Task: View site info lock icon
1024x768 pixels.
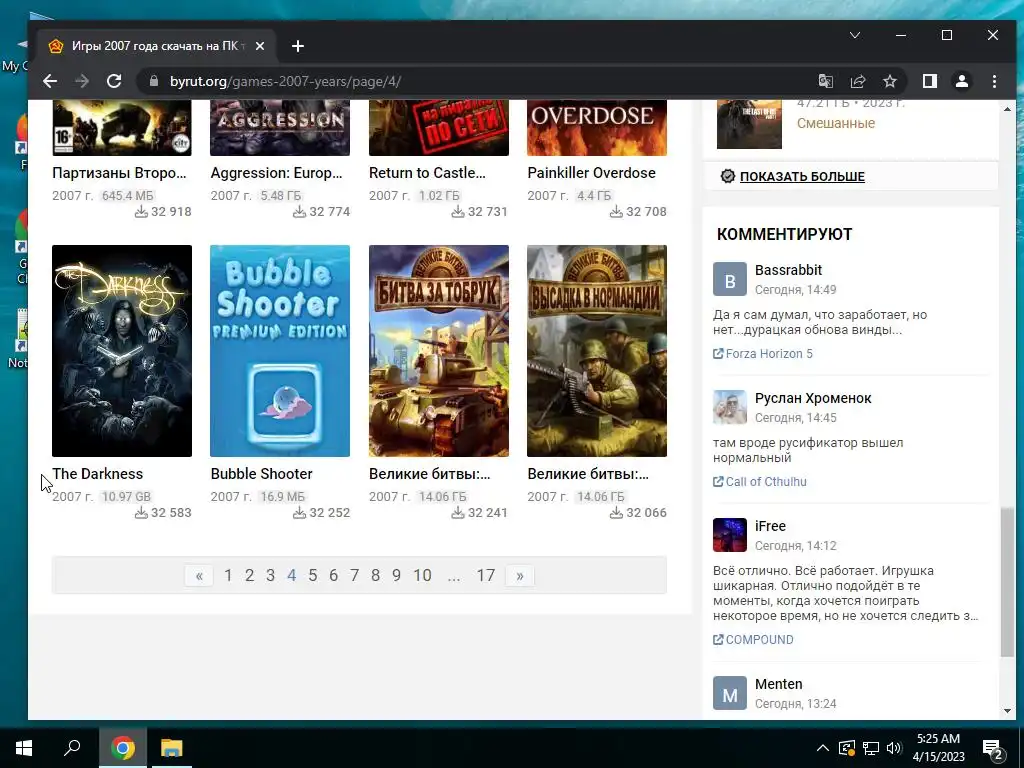Action: pos(154,82)
